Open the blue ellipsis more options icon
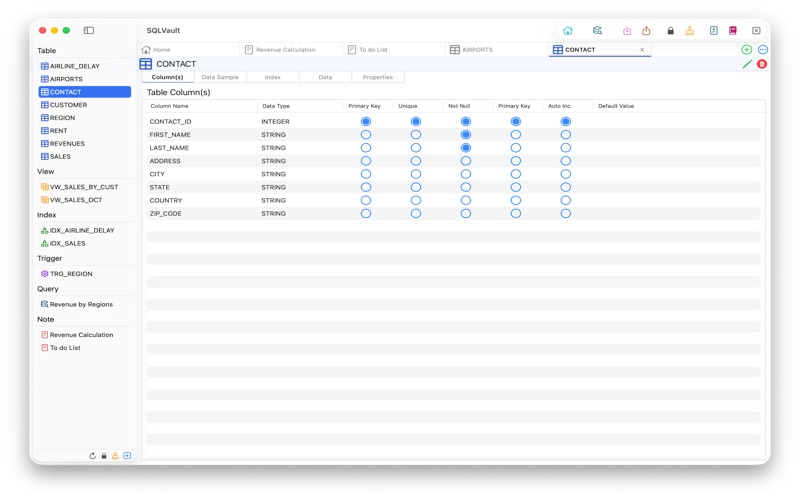 pos(763,49)
